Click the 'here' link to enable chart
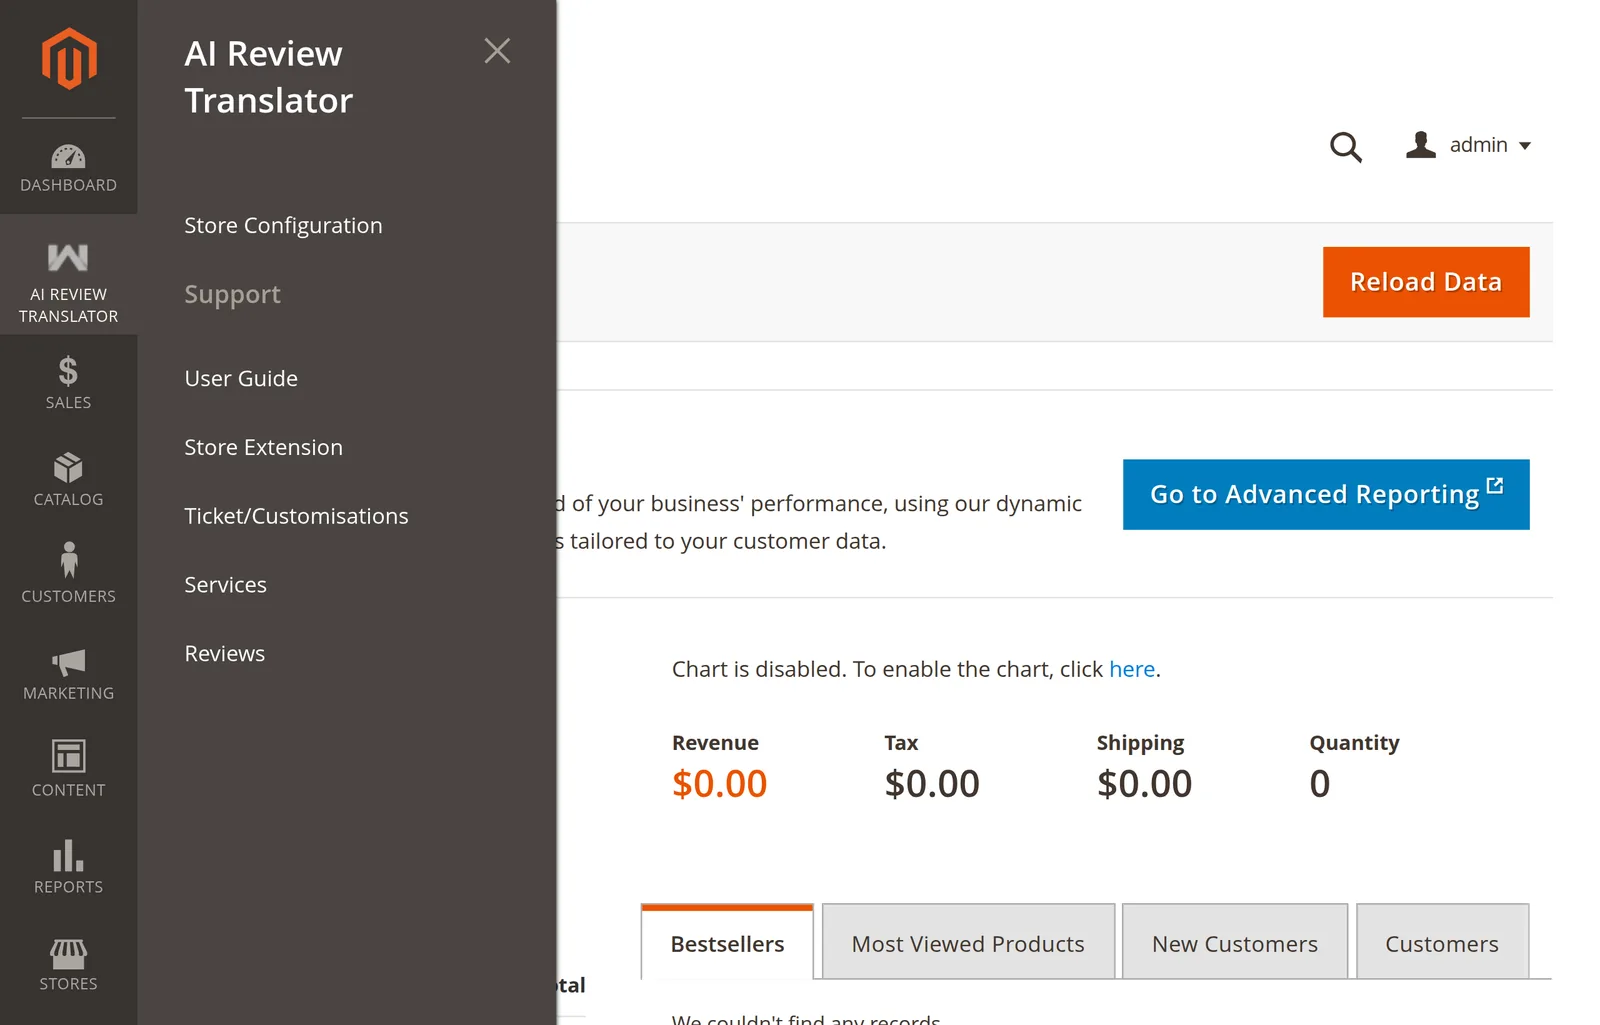The image size is (1600, 1025). pyautogui.click(x=1132, y=669)
